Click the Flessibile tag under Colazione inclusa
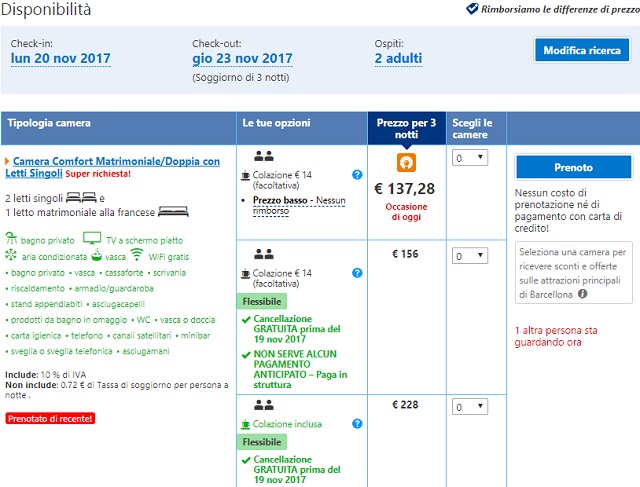 (x=262, y=442)
